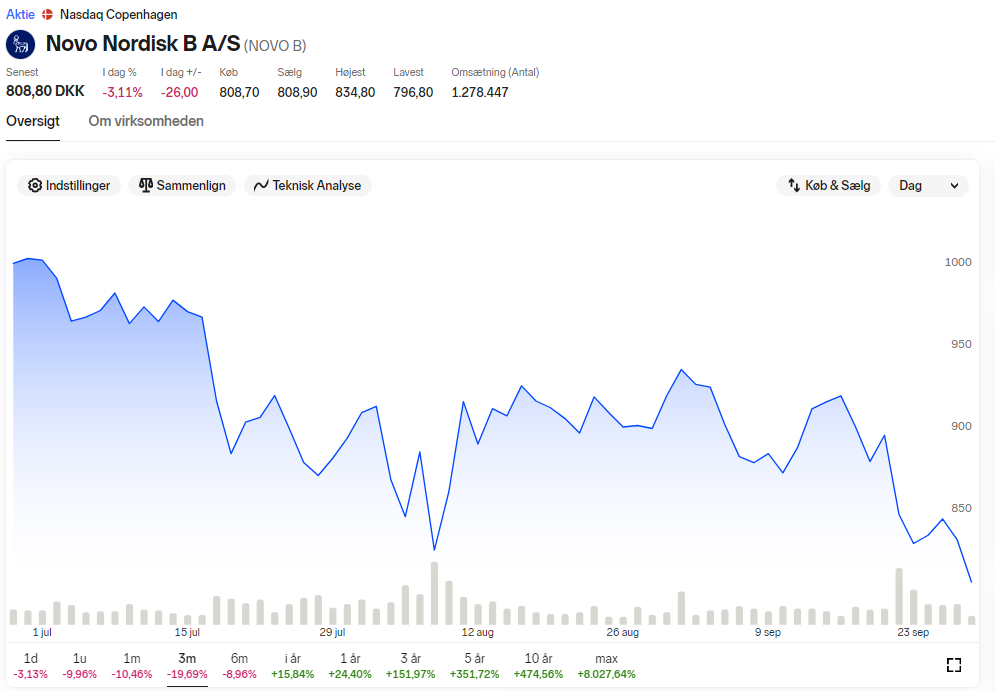995x691 pixels.
Task: Click the chevron arrow of the Dag dropdown
Action: (954, 186)
